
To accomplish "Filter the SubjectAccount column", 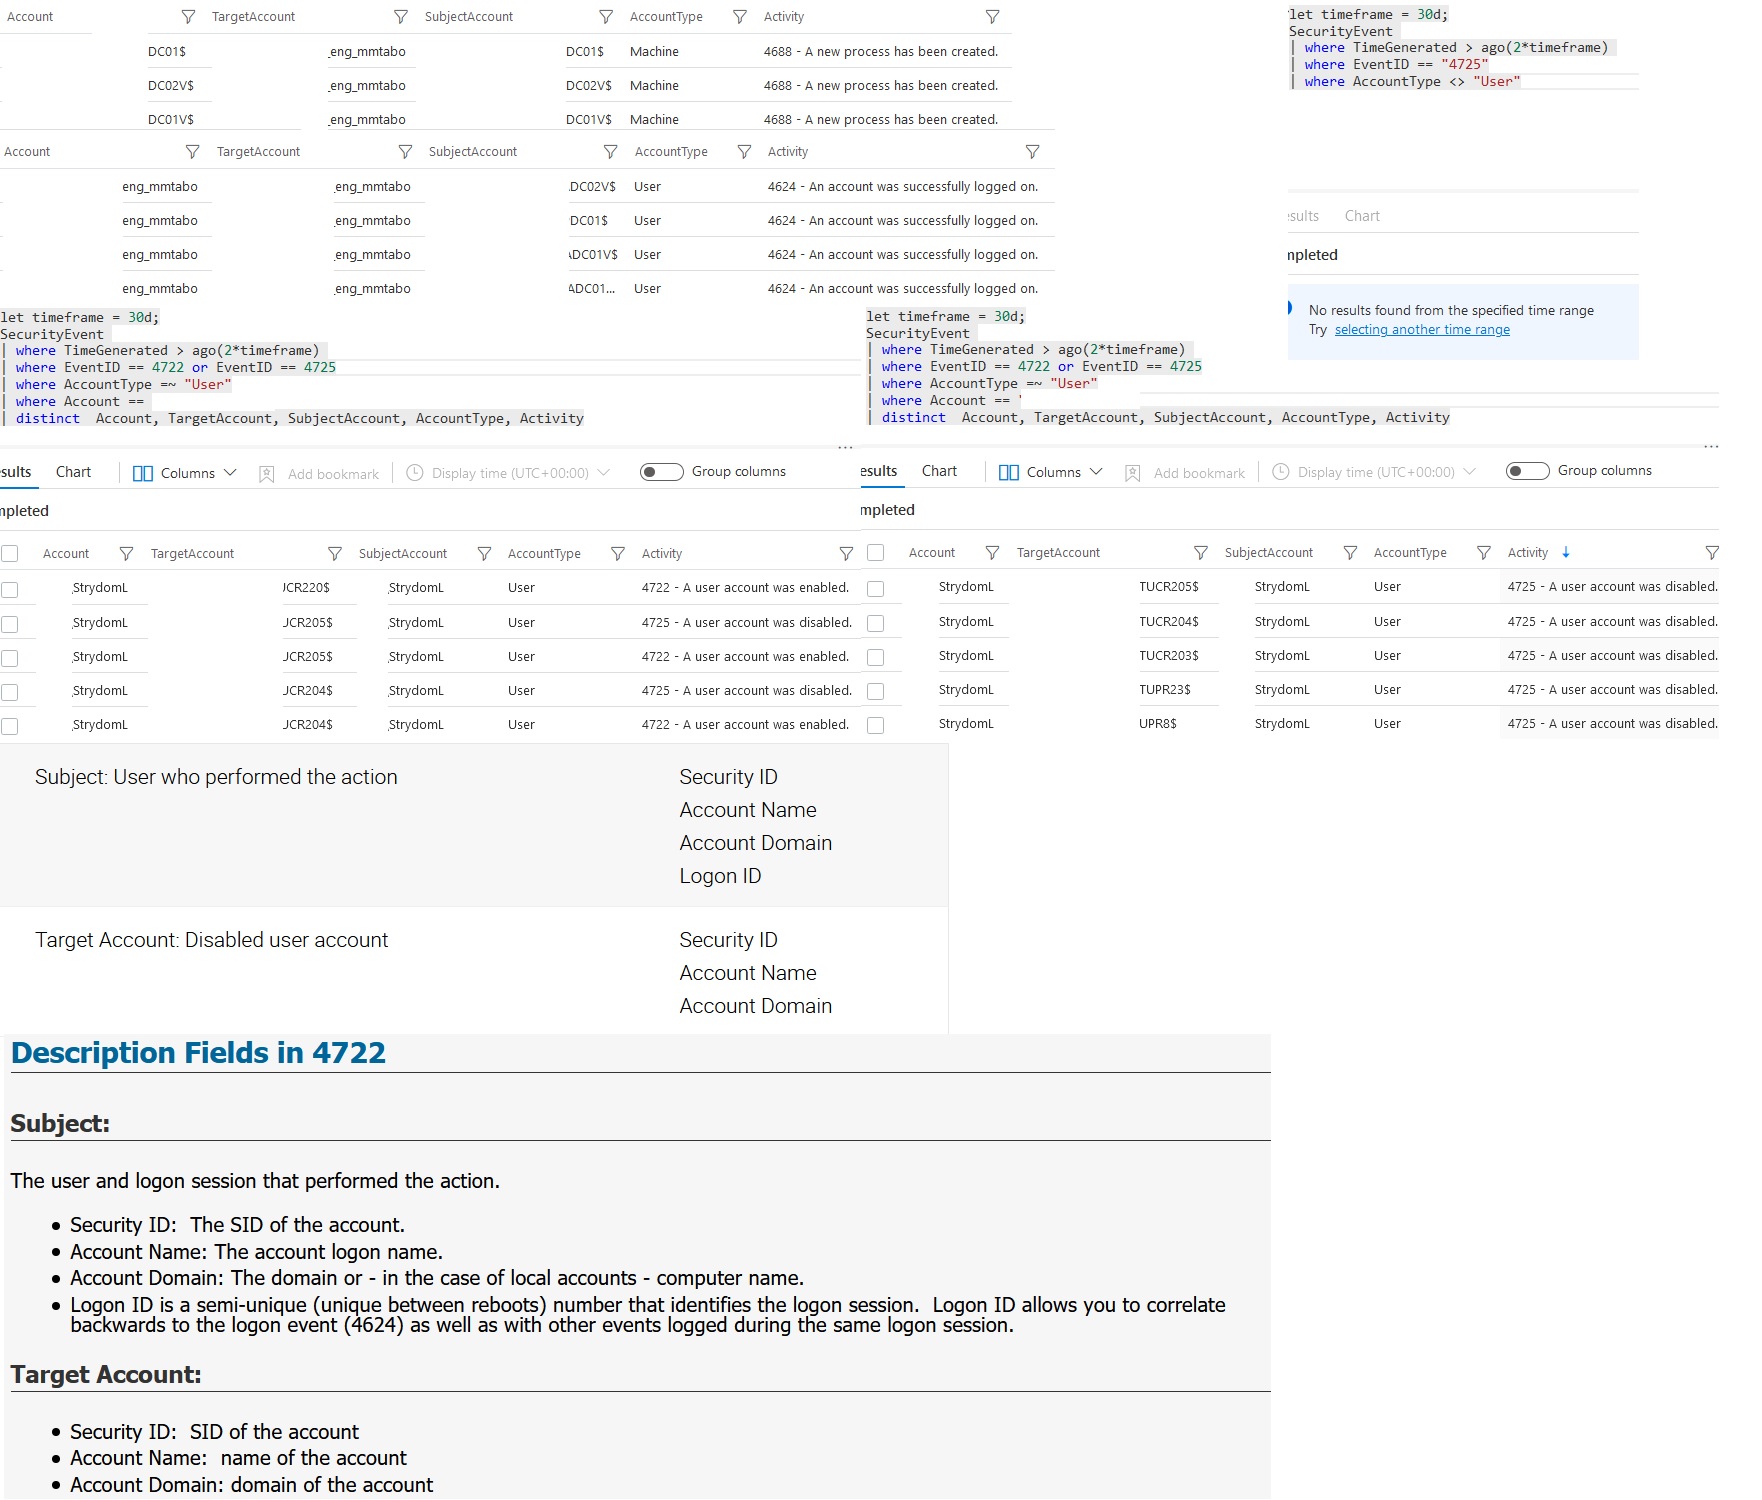I will (605, 16).
